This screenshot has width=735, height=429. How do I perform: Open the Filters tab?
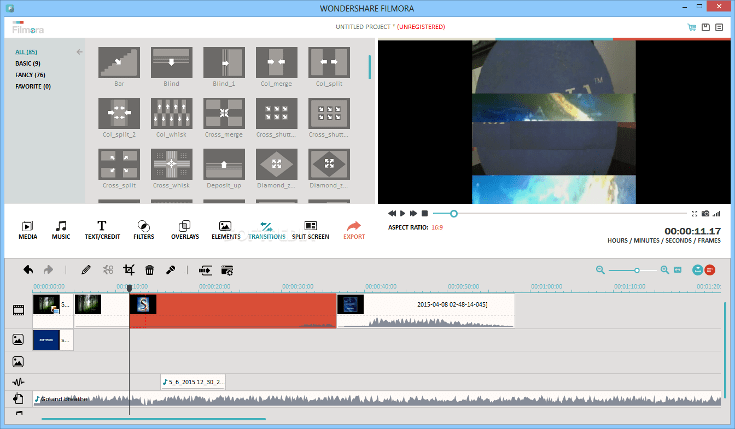click(143, 230)
